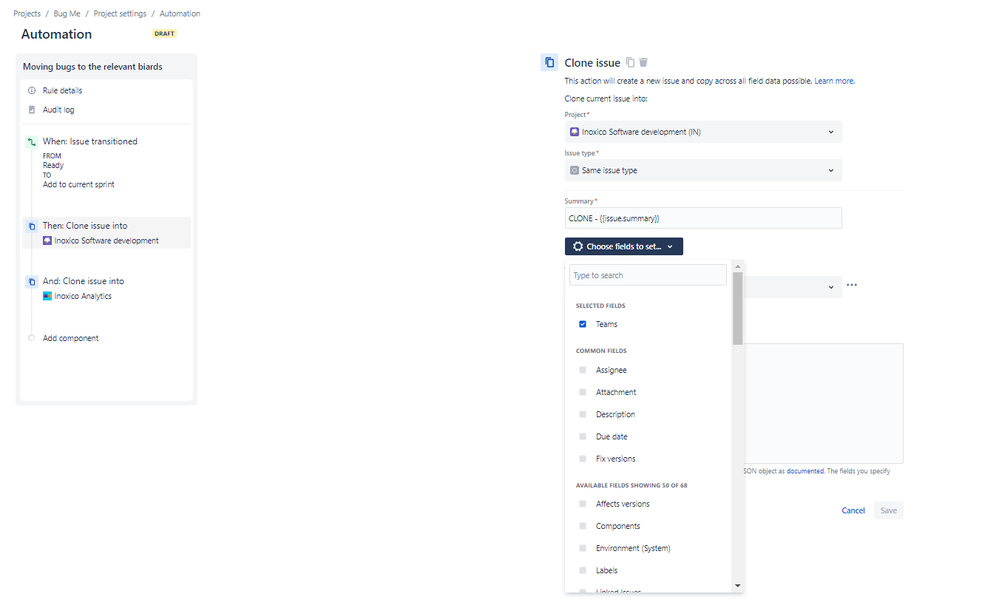This screenshot has width=999, height=603.
Task: Open the Learn more link
Action: click(834, 81)
